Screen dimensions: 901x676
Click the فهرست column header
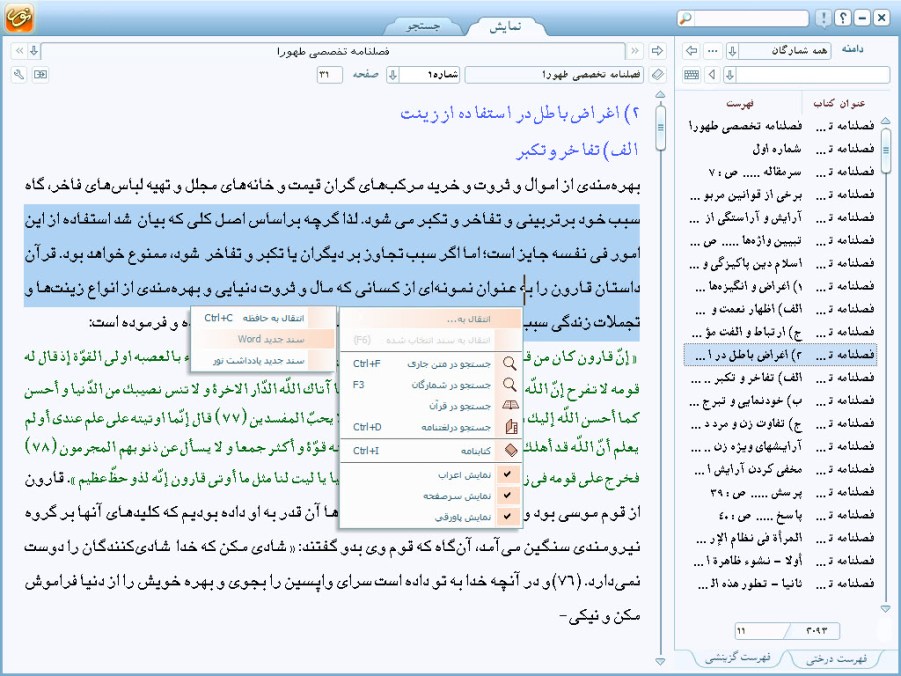[x=740, y=103]
